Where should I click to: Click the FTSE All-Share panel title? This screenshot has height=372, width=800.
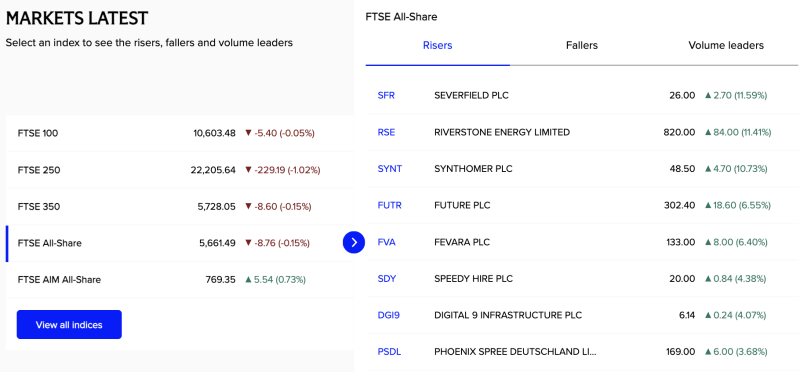pos(402,17)
